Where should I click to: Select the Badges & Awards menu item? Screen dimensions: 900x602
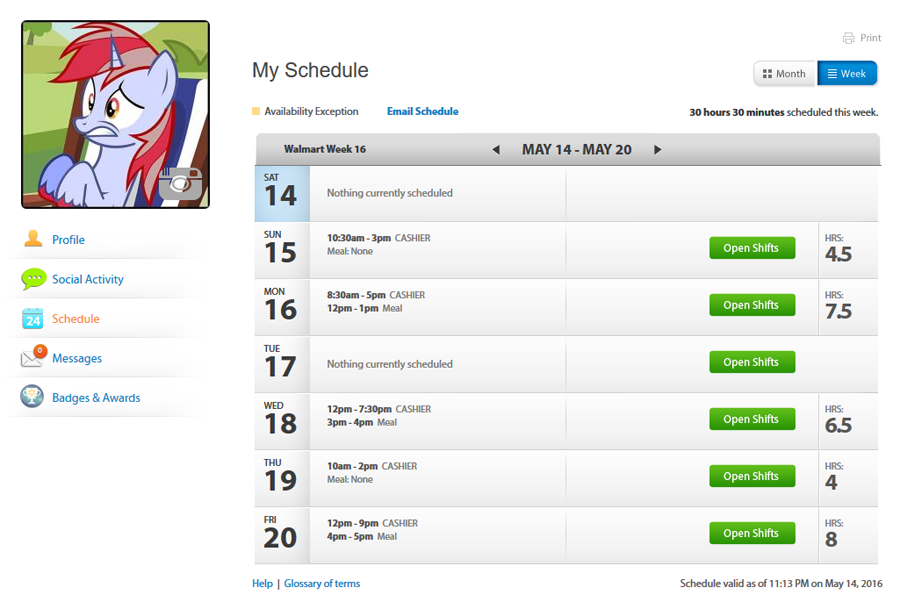coord(96,398)
